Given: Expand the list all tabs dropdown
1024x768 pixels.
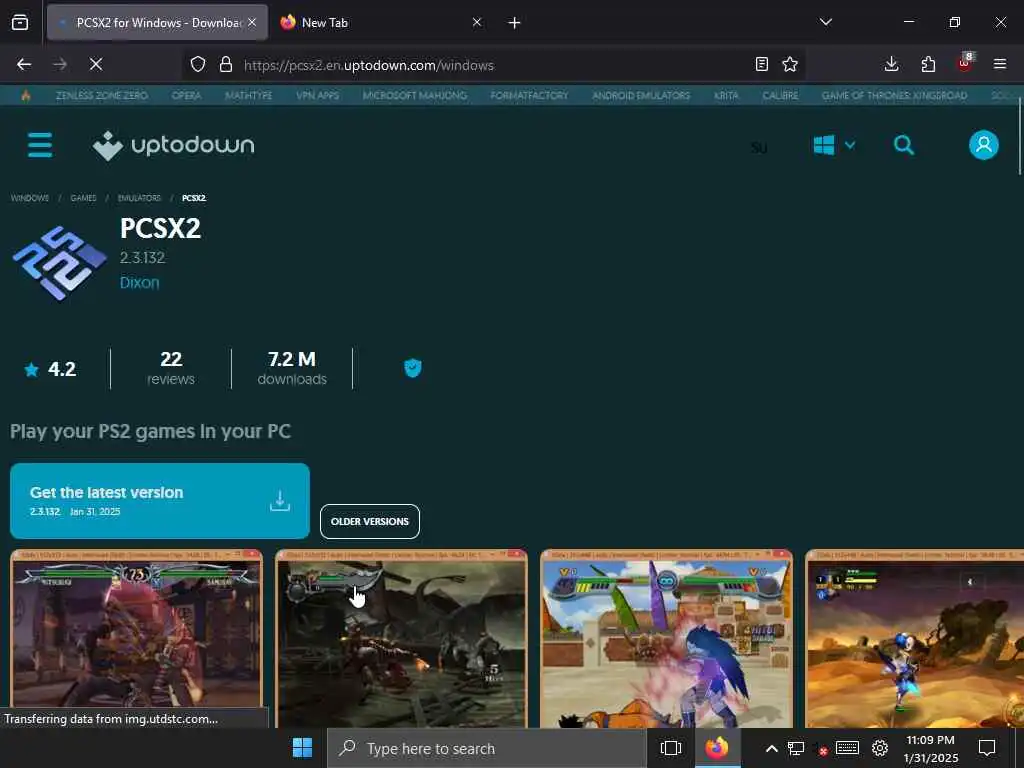Looking at the screenshot, I should pyautogui.click(x=825, y=22).
